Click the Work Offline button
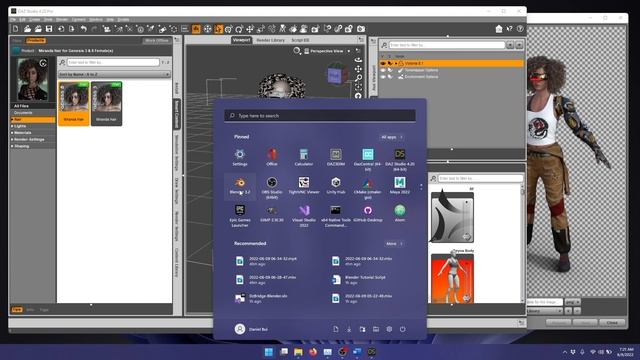The height and width of the screenshot is (360, 640). pos(156,40)
